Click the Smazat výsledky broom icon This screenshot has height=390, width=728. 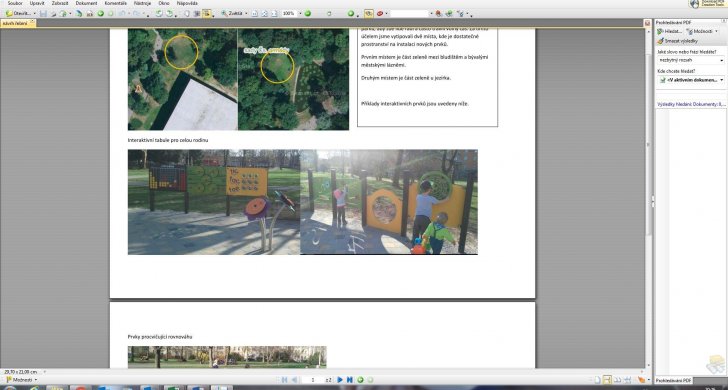[x=661, y=41]
